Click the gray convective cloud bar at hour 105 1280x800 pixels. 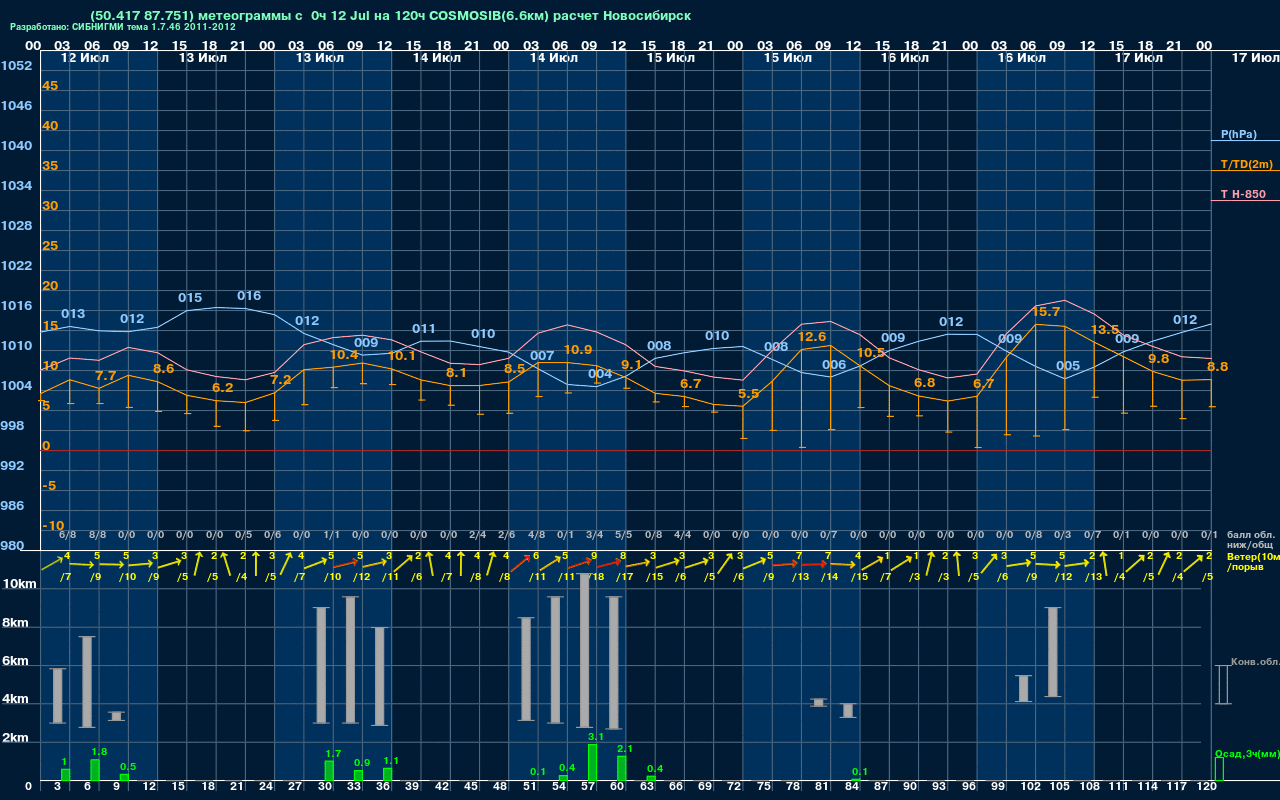[1053, 652]
